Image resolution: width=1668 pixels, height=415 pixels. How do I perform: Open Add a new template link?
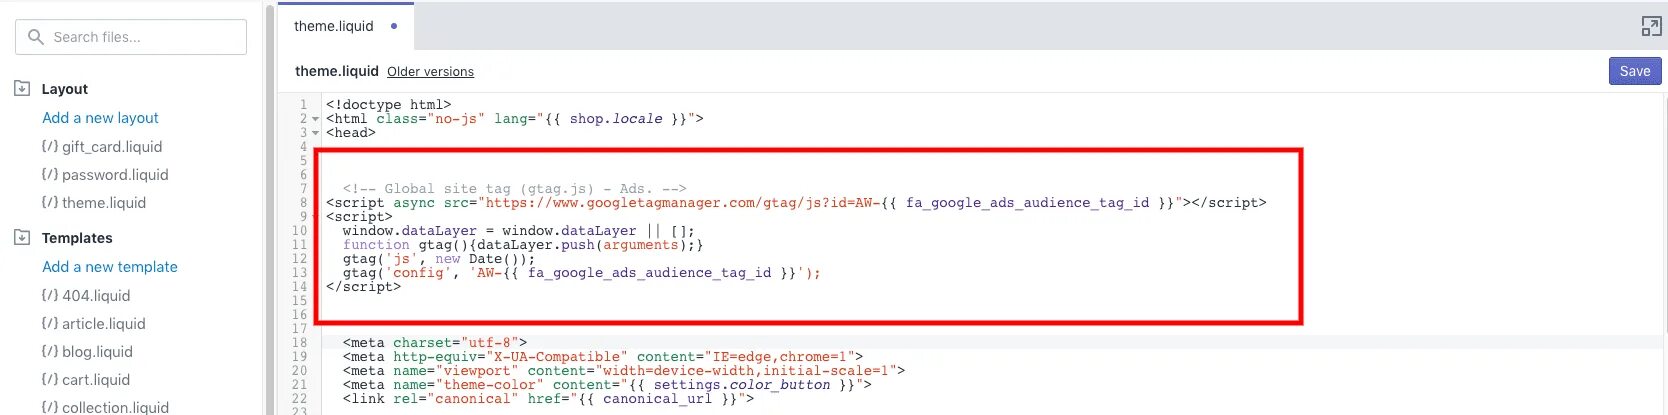(110, 267)
